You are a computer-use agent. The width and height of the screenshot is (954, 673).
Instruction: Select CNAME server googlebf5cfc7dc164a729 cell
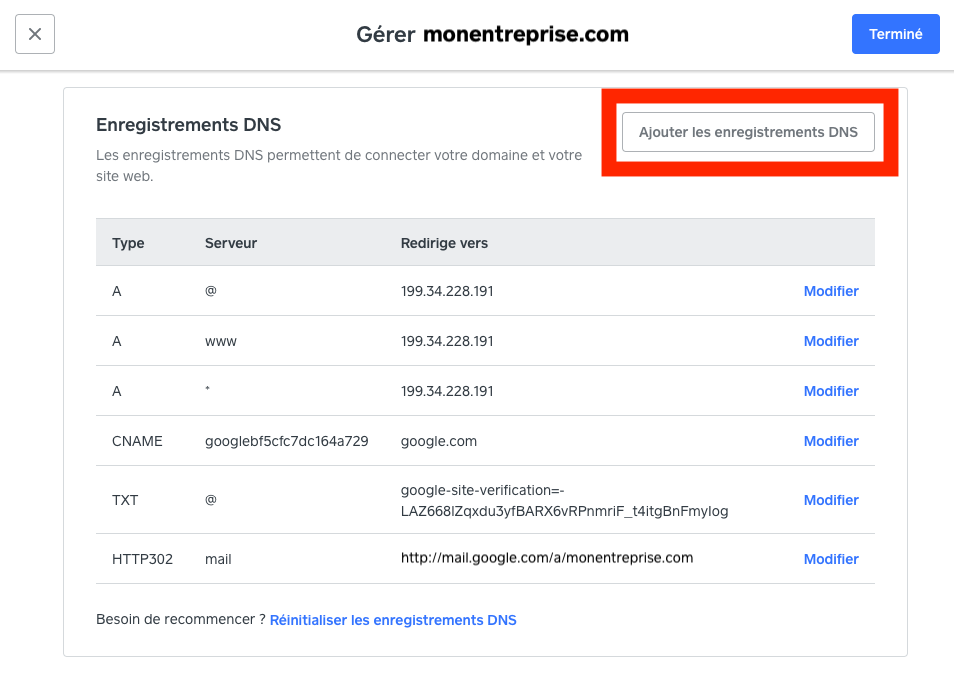(287, 441)
